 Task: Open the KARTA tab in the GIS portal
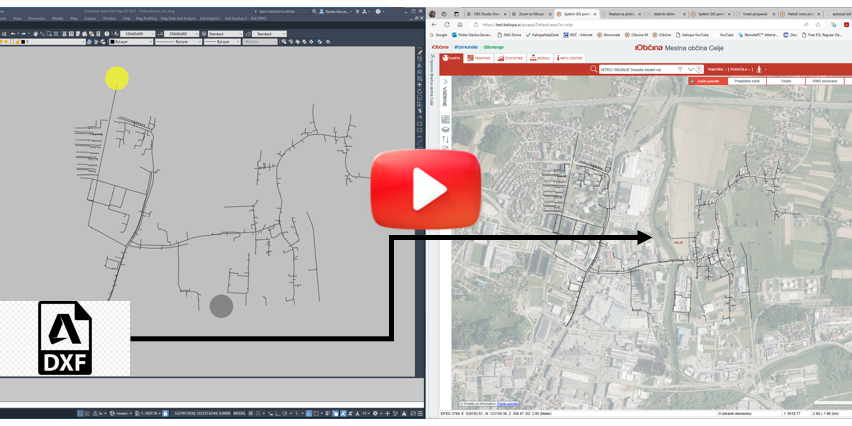tap(453, 58)
